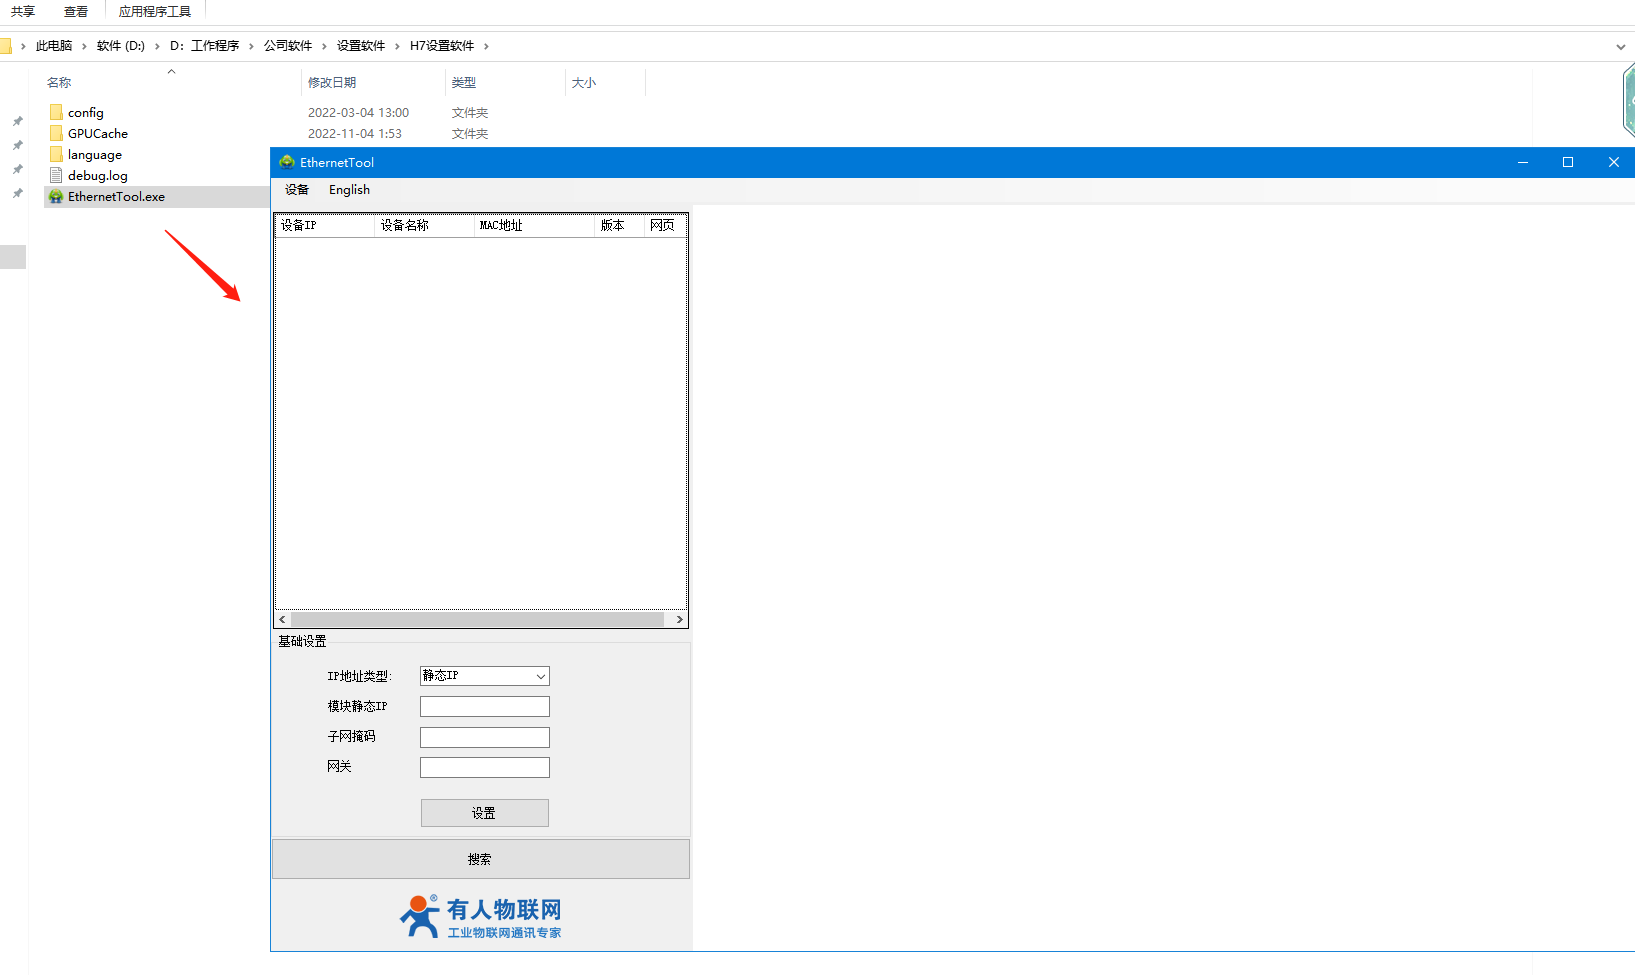Click the first quick access pin icon
Image resolution: width=1635 pixels, height=975 pixels.
17,121
